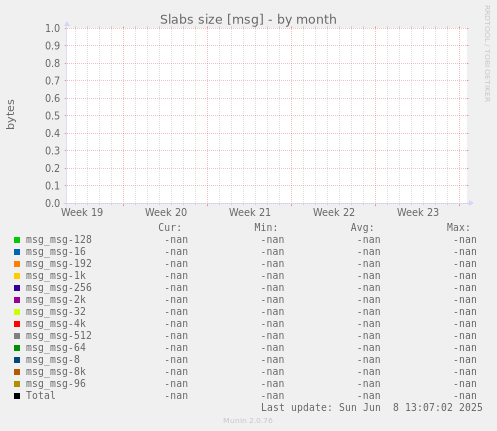Click the Cur: column header
Screen dimensions: 497x431
(x=170, y=227)
